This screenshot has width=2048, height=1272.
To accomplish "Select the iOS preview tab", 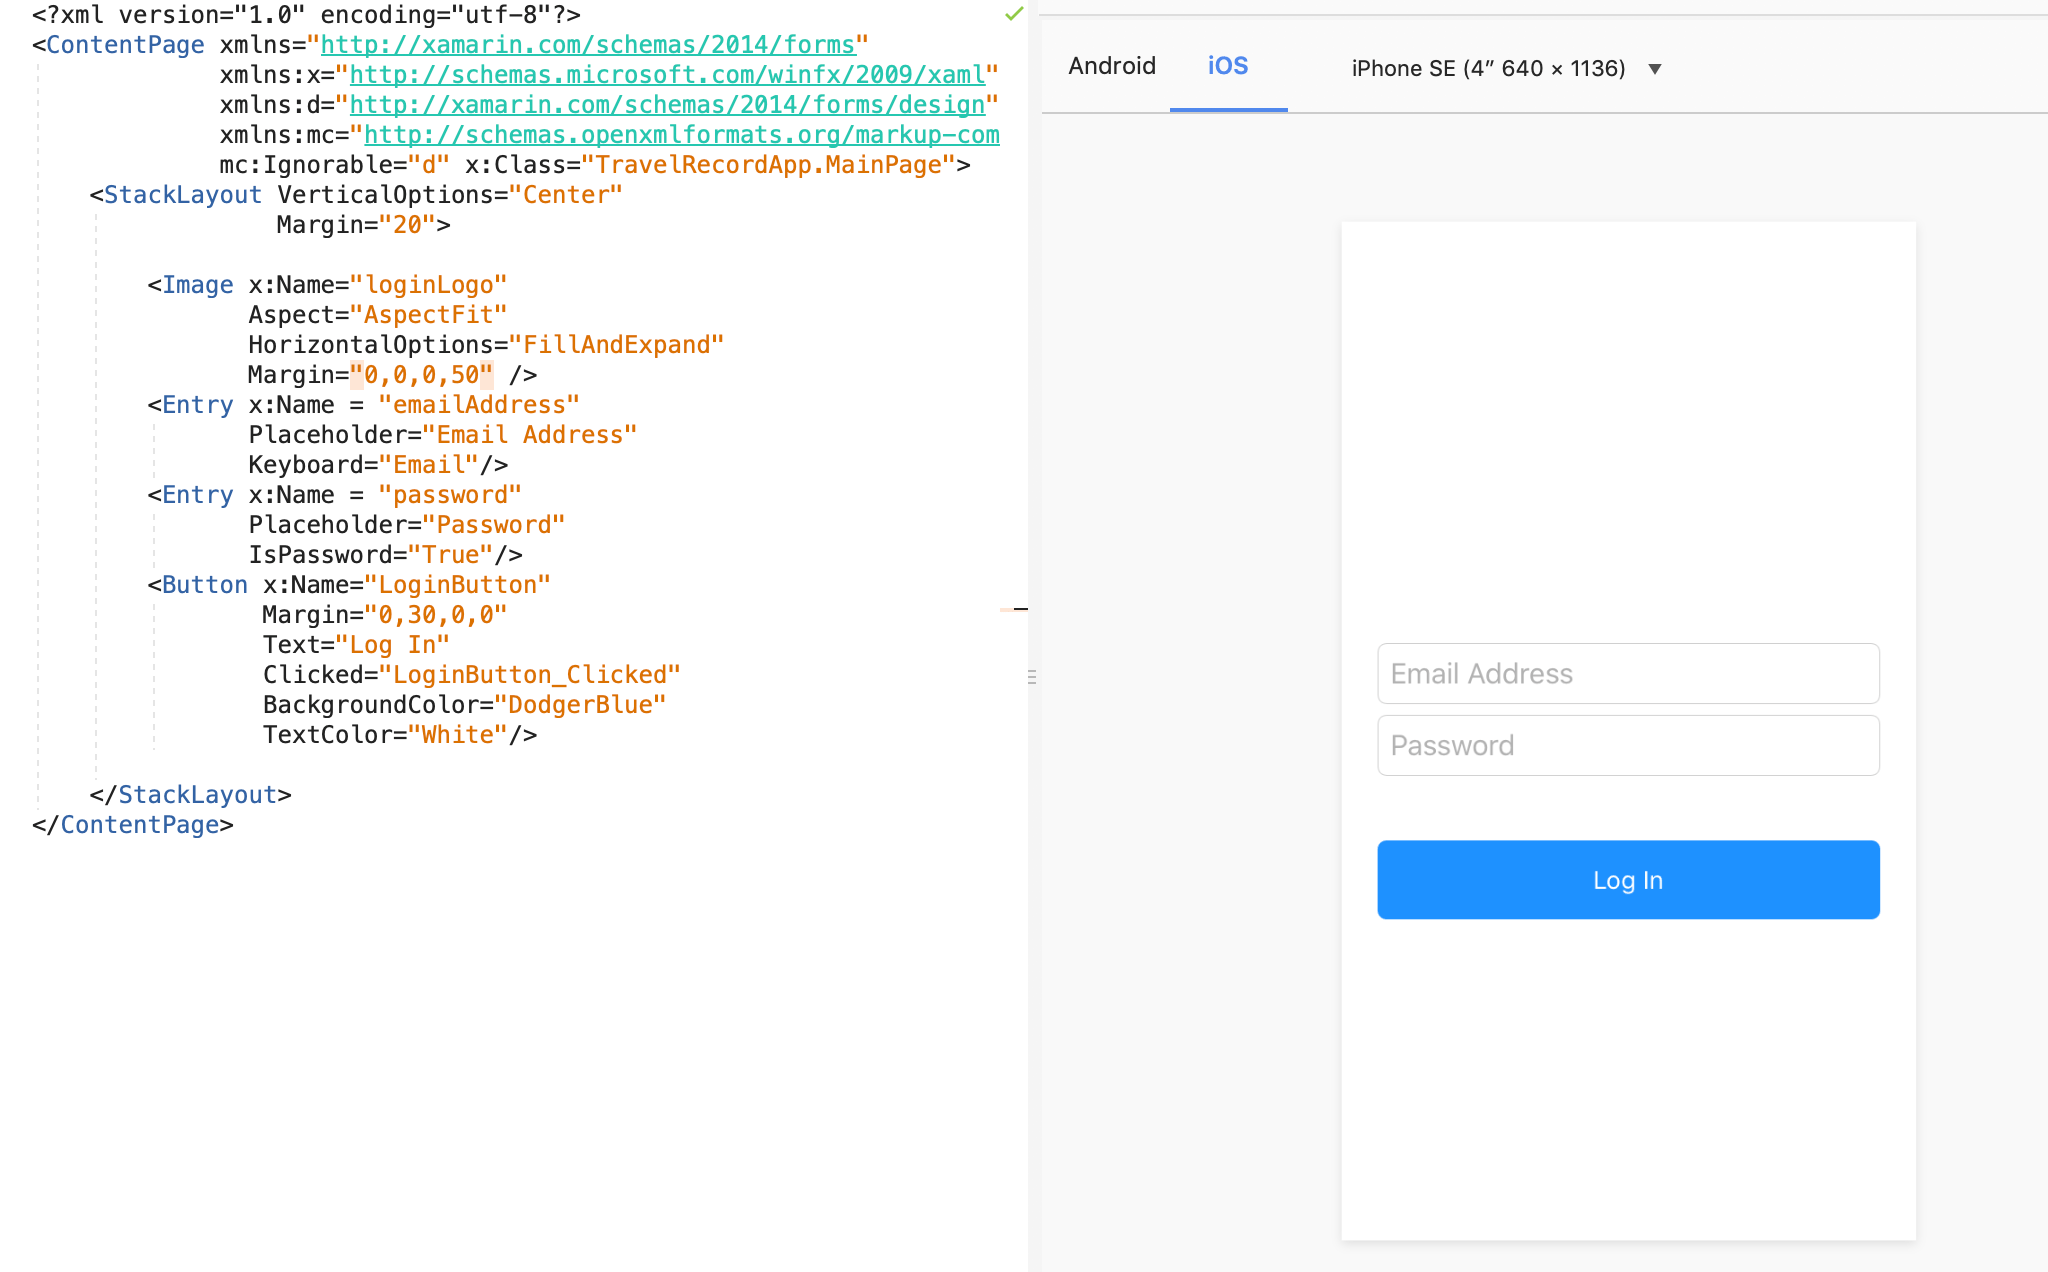I will pyautogui.click(x=1227, y=66).
